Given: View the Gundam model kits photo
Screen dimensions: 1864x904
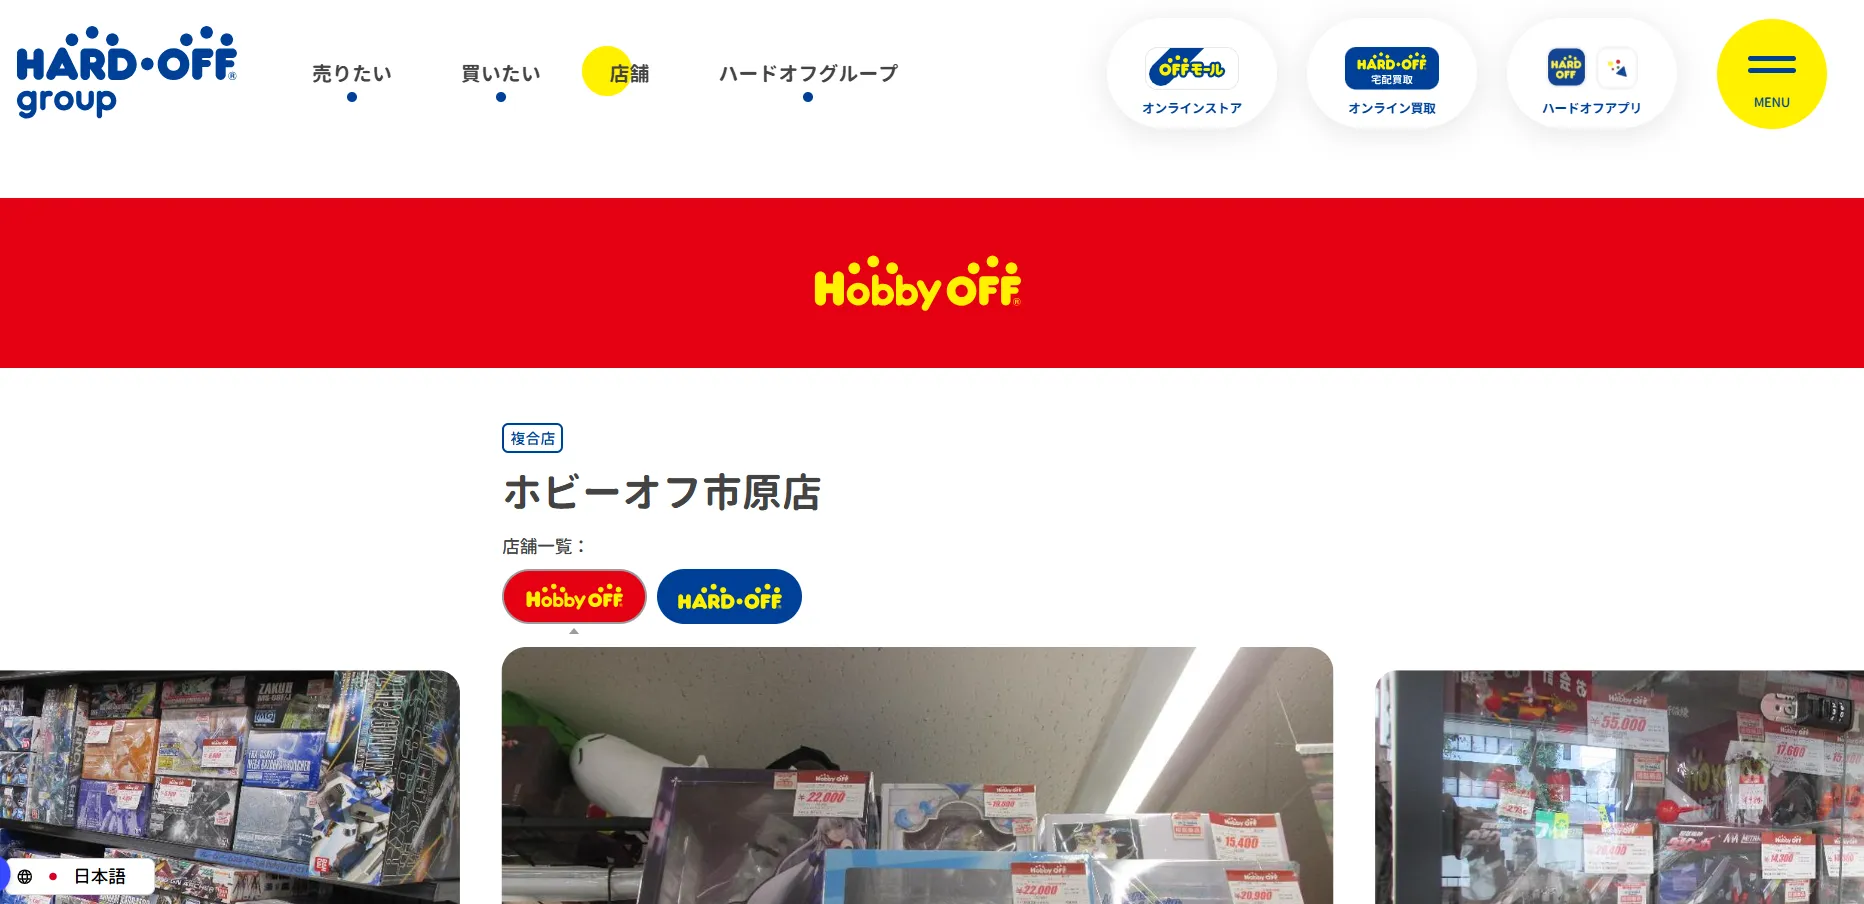Looking at the screenshot, I should [230, 787].
